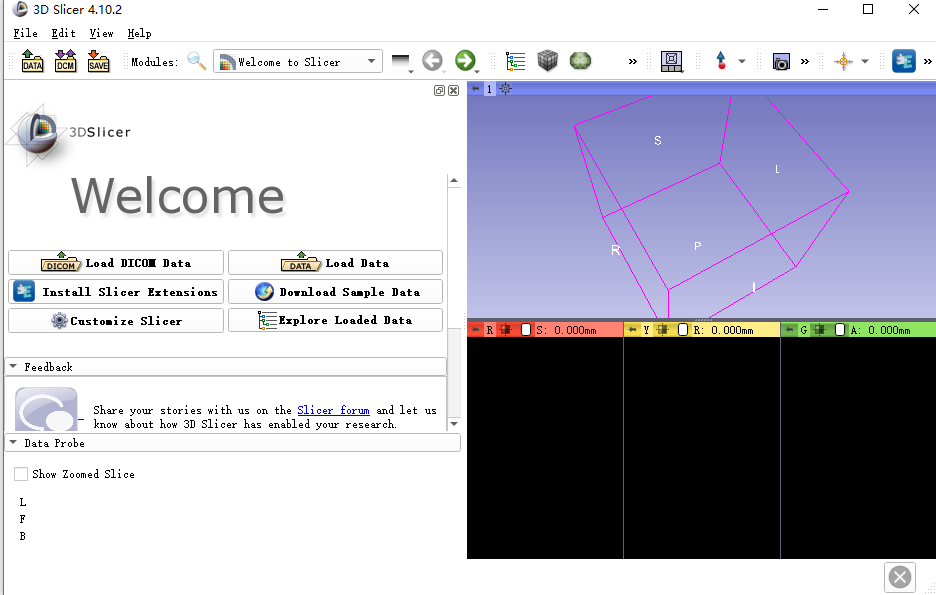The image size is (936, 595).
Task: Pin the 3D view controller
Action: click(x=477, y=89)
